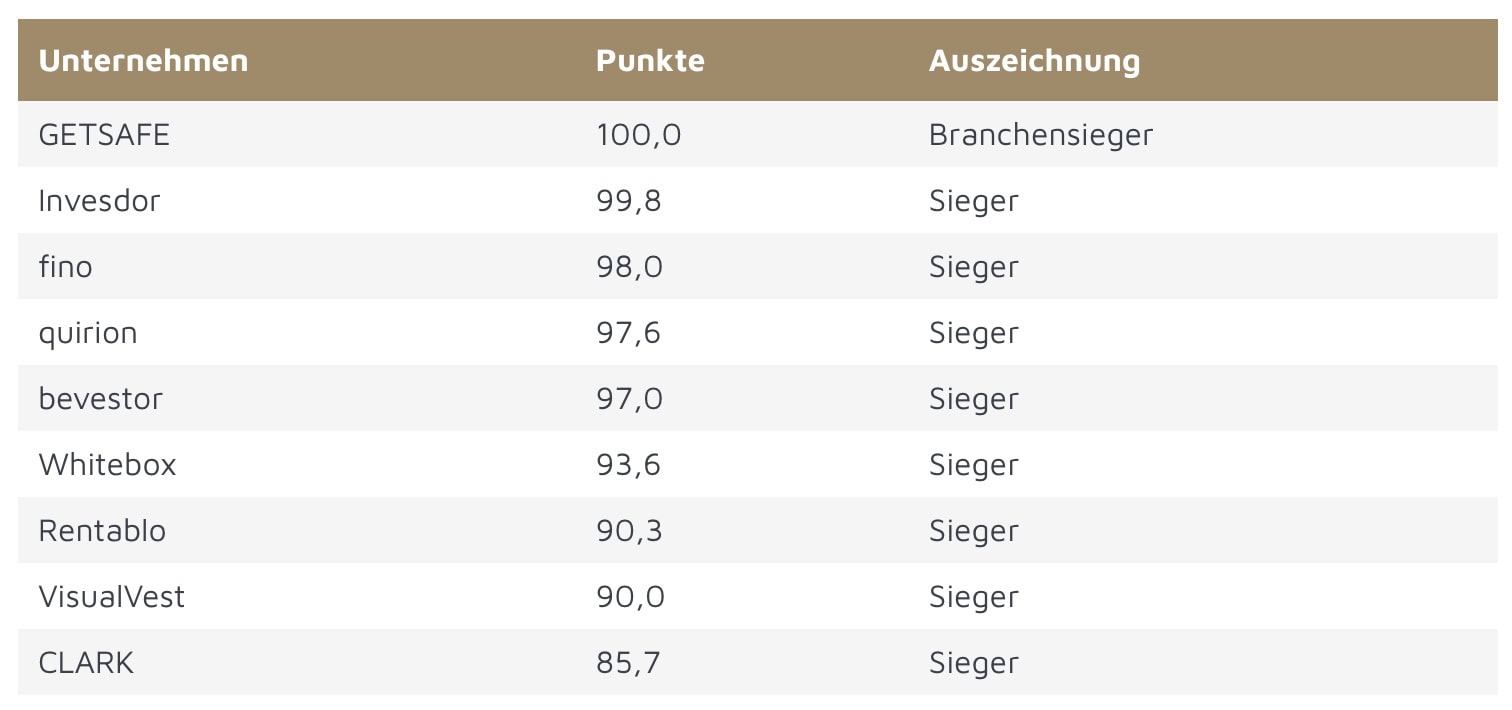Click the Branchensieger award text
Image resolution: width=1512 pixels, height=710 pixels.
tap(1041, 134)
